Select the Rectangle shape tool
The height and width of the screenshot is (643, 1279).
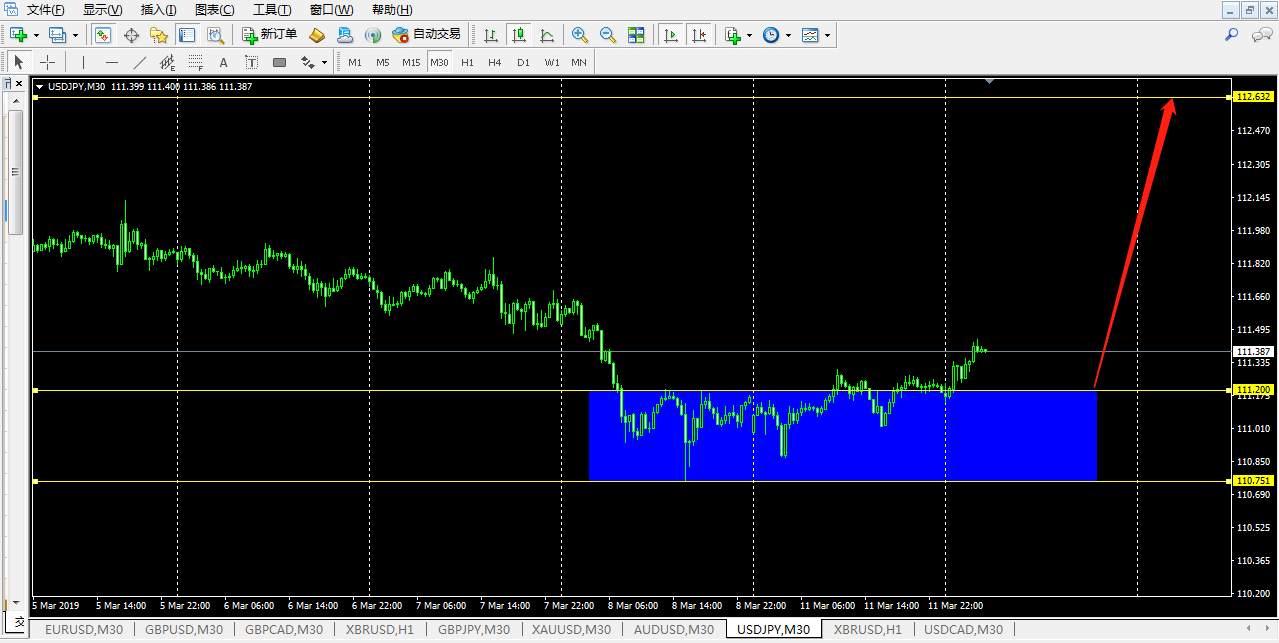(279, 62)
